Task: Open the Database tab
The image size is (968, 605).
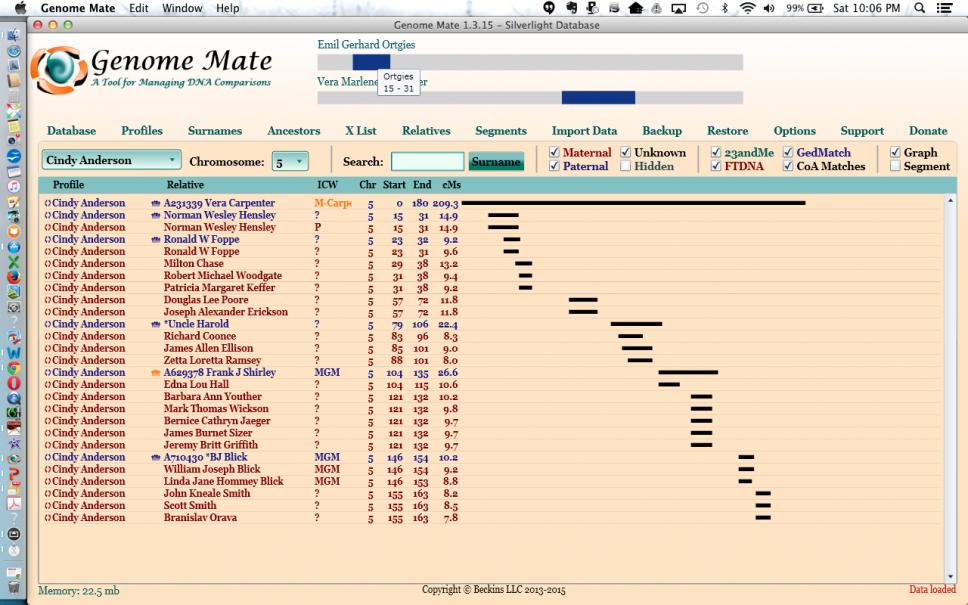Action: pos(72,131)
